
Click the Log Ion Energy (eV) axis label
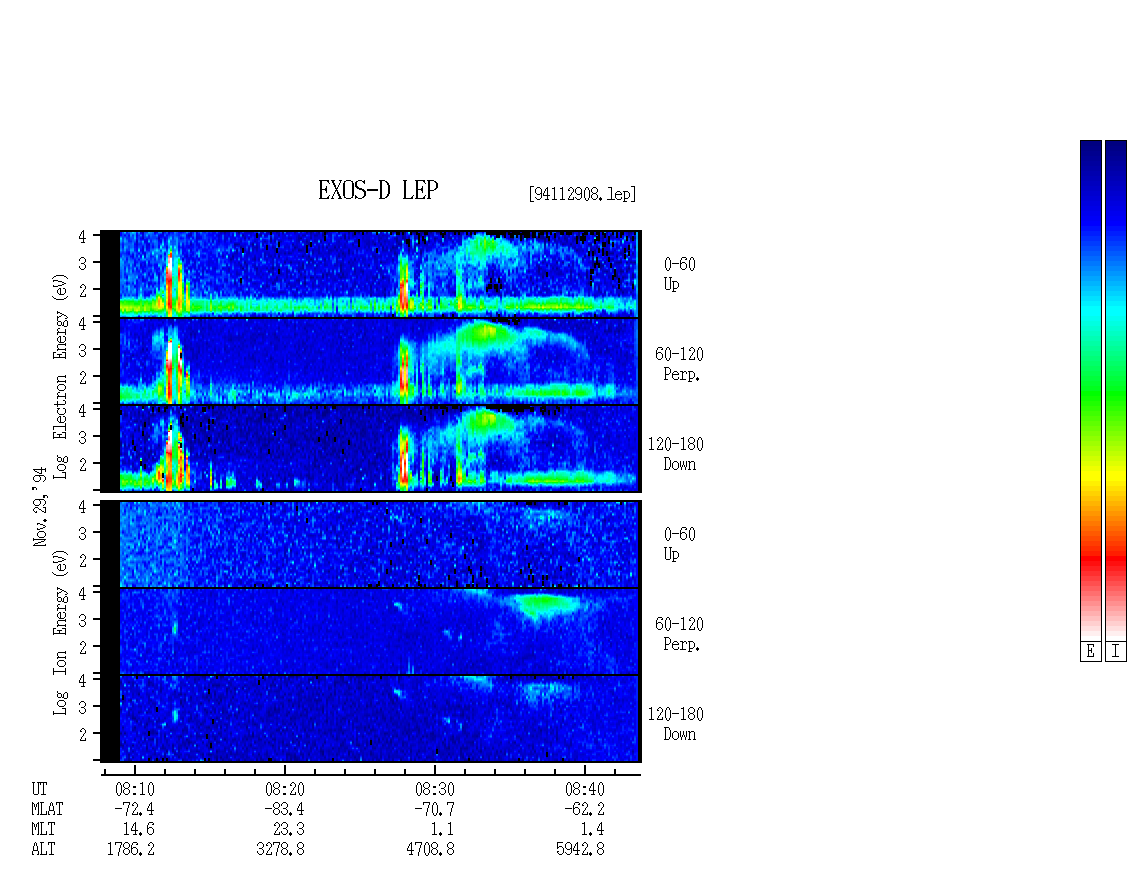click(60, 632)
